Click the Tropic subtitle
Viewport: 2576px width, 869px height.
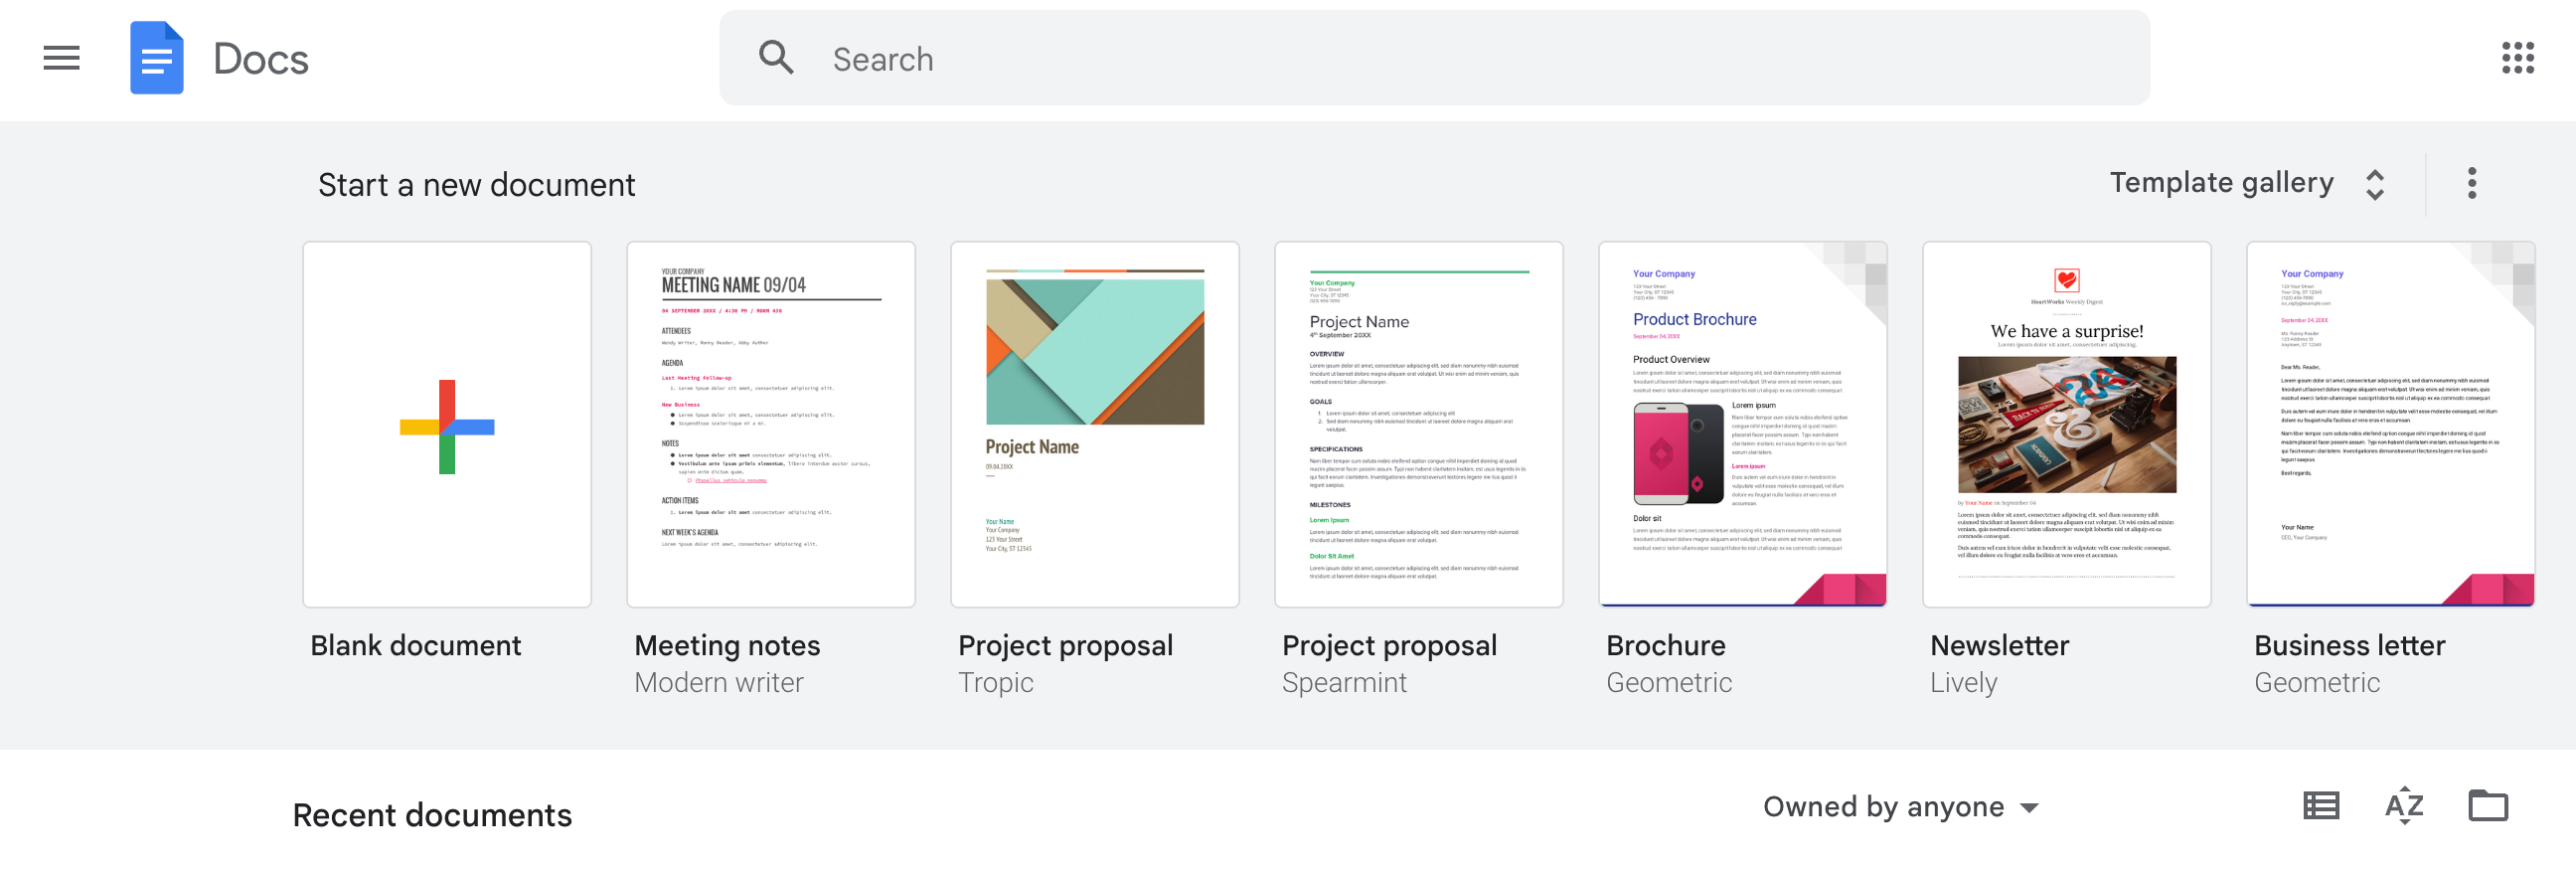point(996,682)
